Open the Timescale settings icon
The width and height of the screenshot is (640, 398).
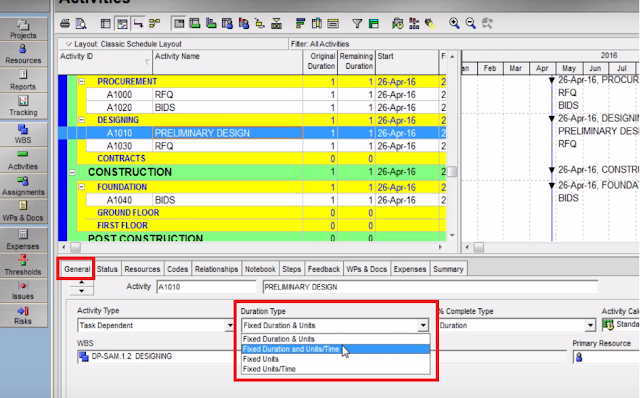[x=333, y=24]
